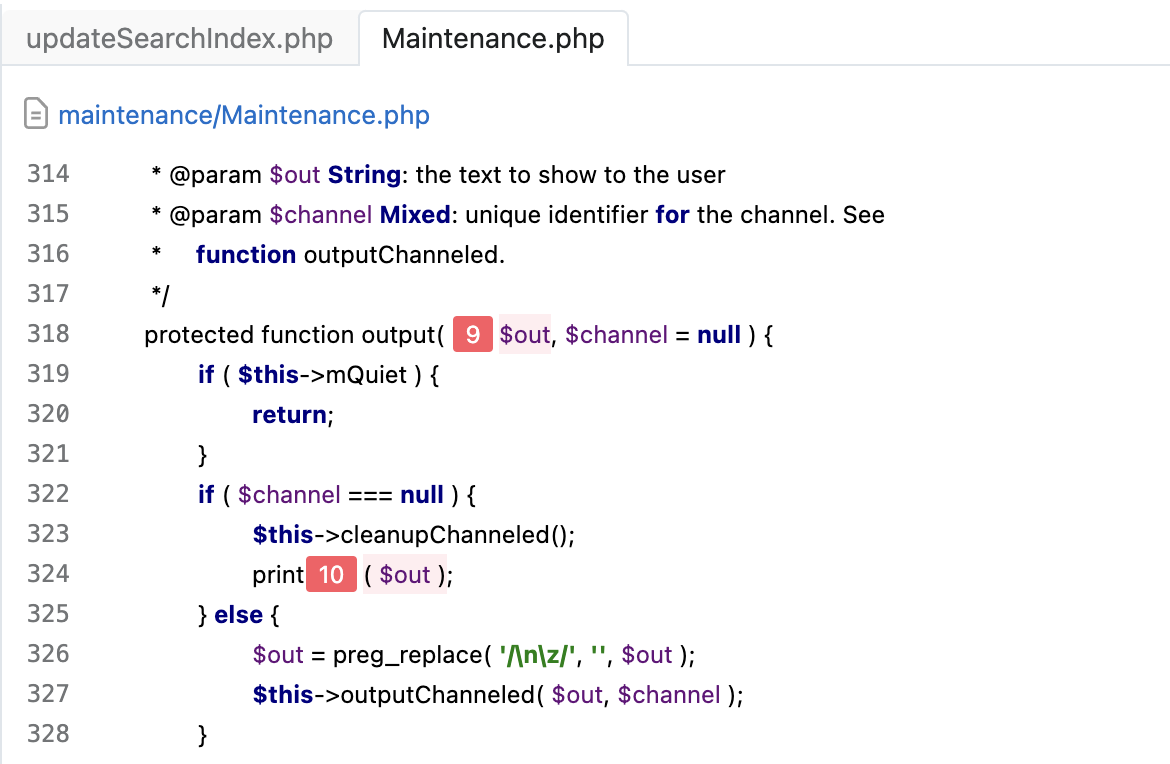
Task: Click the document icon beside the file path
Action: point(36,114)
